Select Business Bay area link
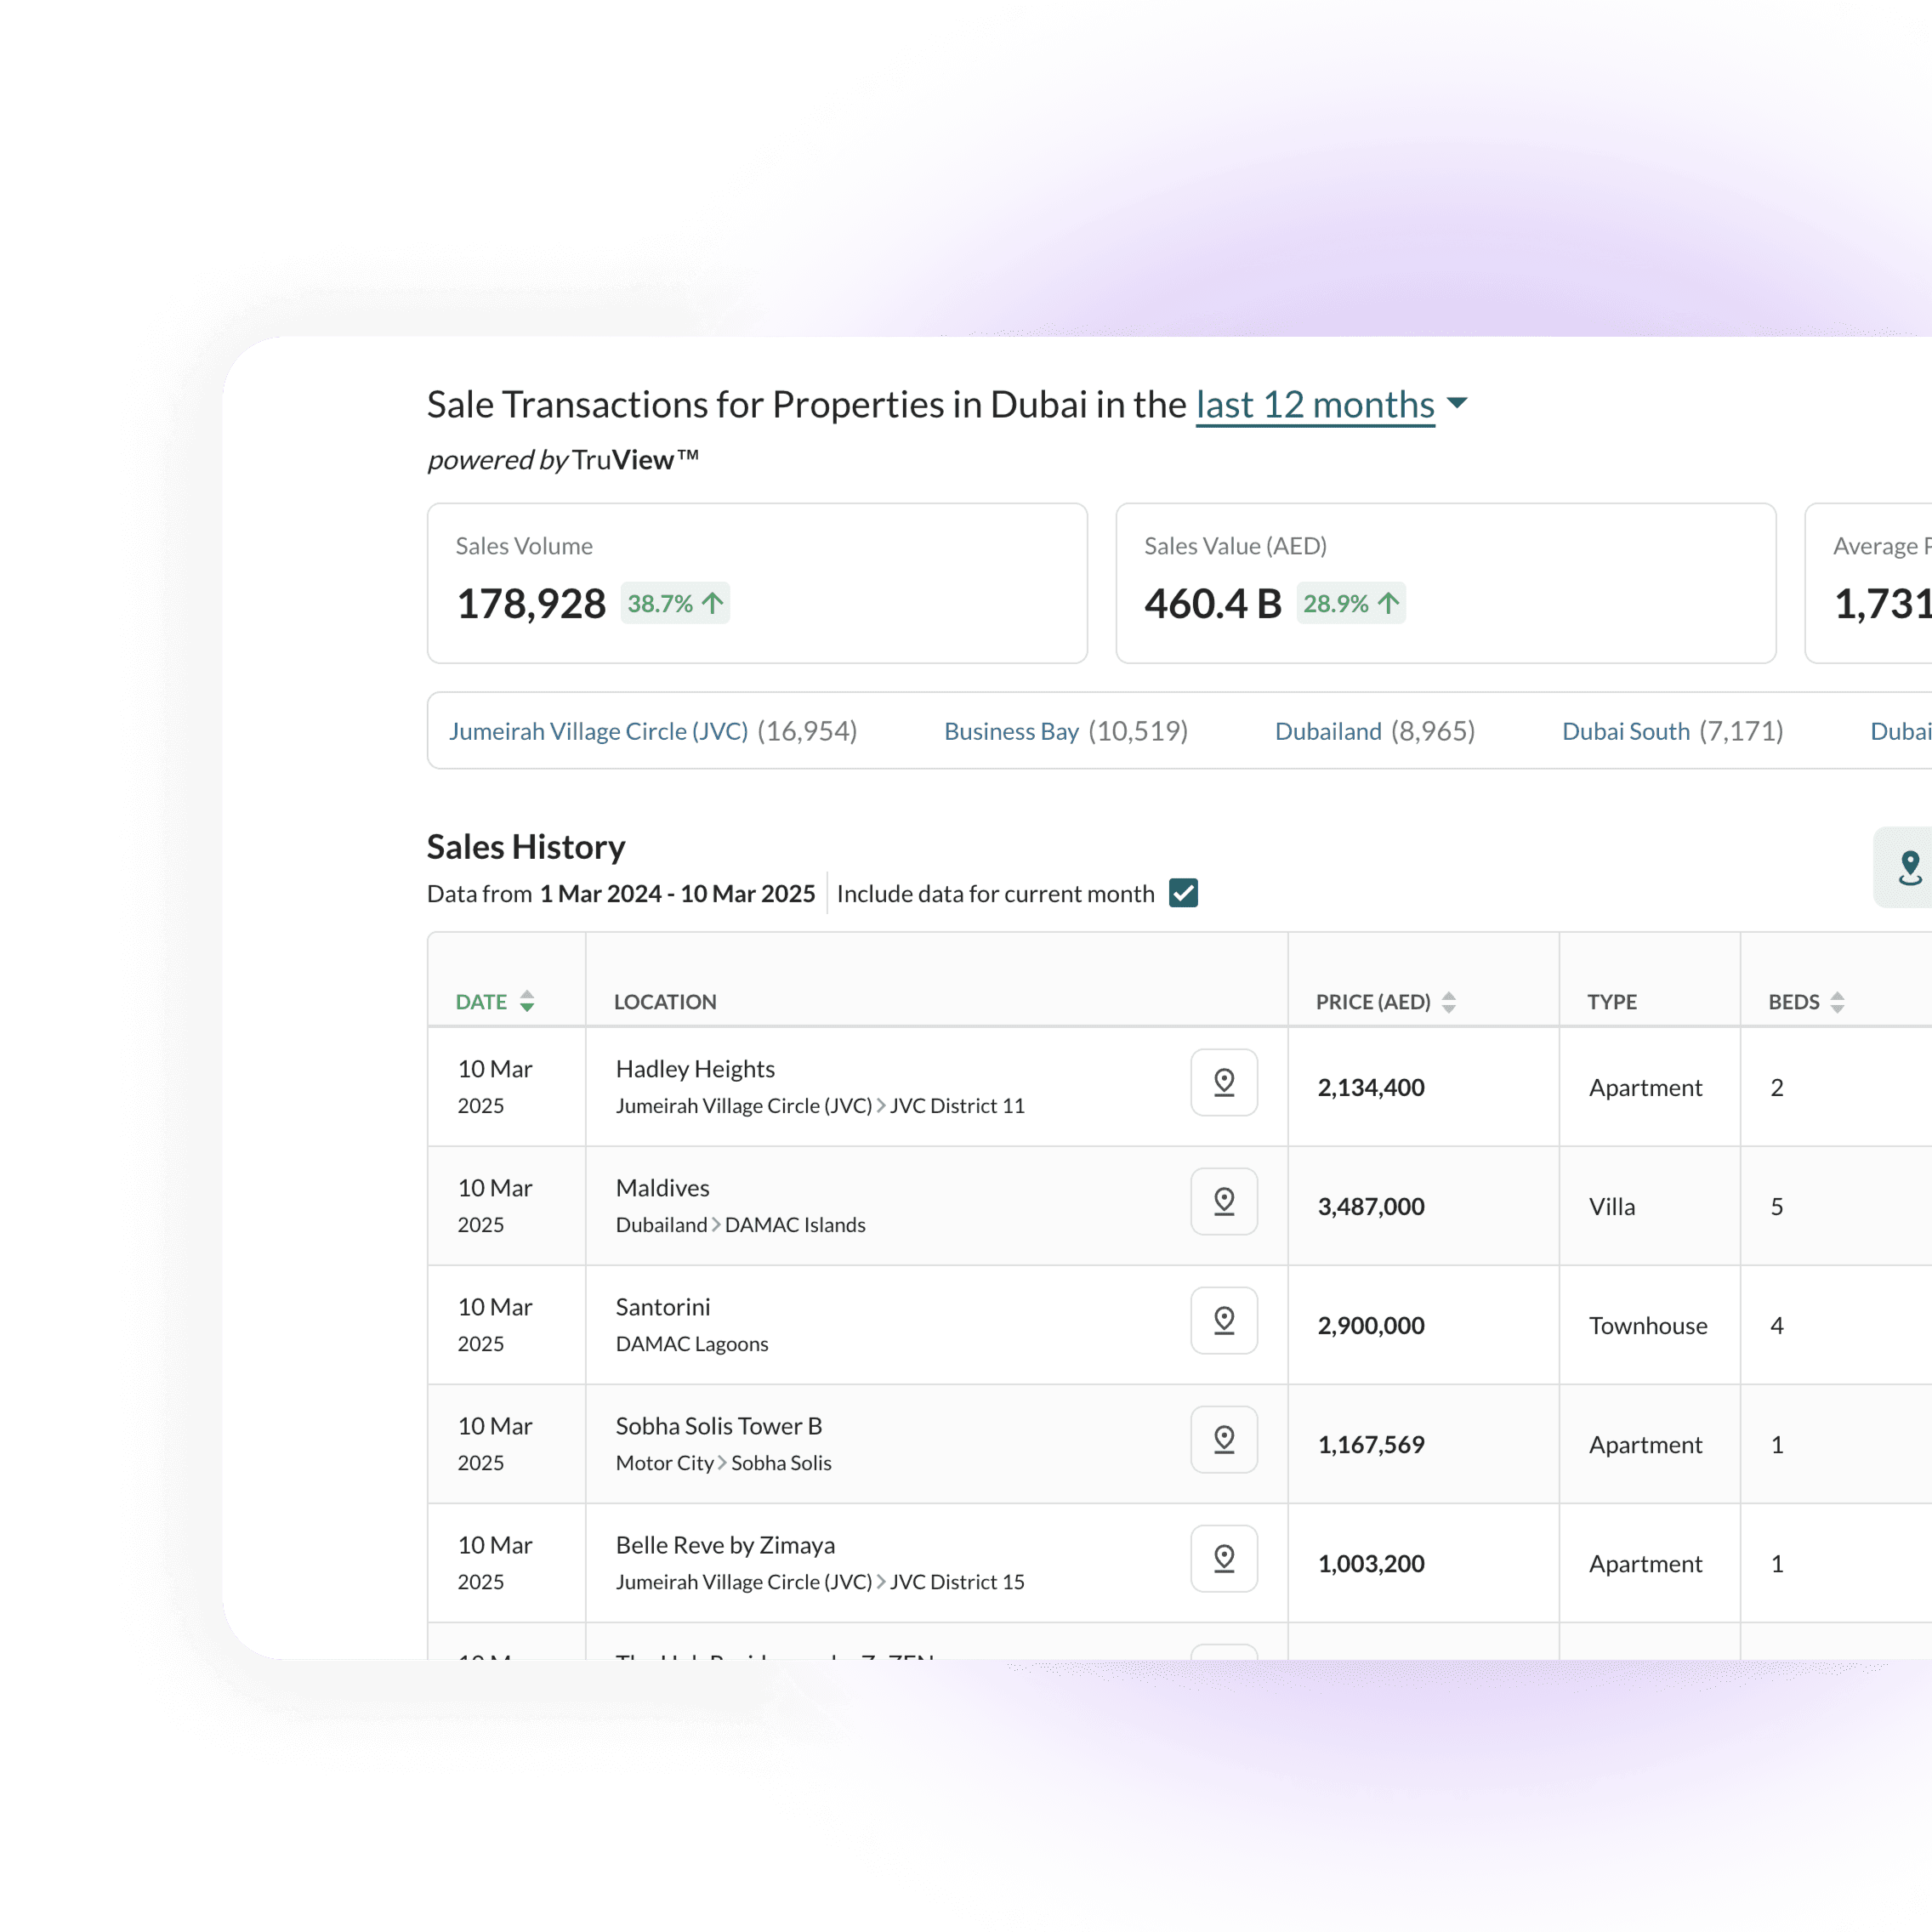The image size is (1932, 1932). click(x=1011, y=731)
